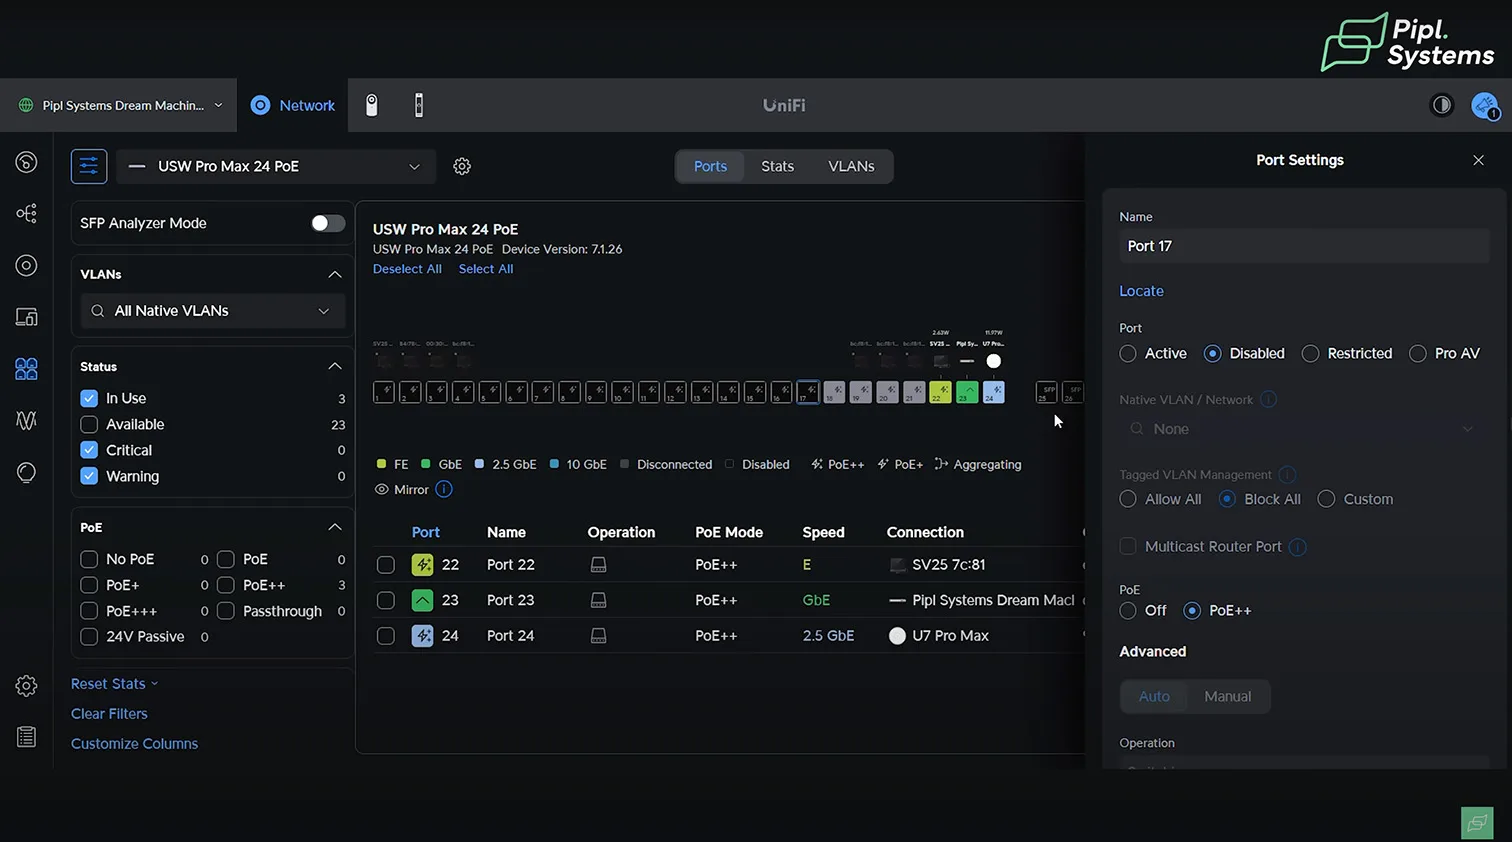
Task: Collapse the VLANs filter section
Action: coord(335,274)
